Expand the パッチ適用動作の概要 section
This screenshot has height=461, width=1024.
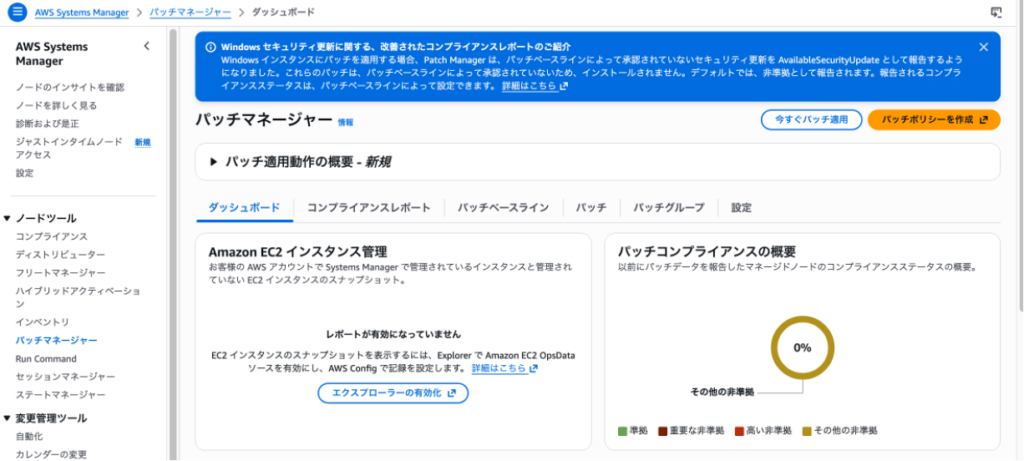point(213,162)
